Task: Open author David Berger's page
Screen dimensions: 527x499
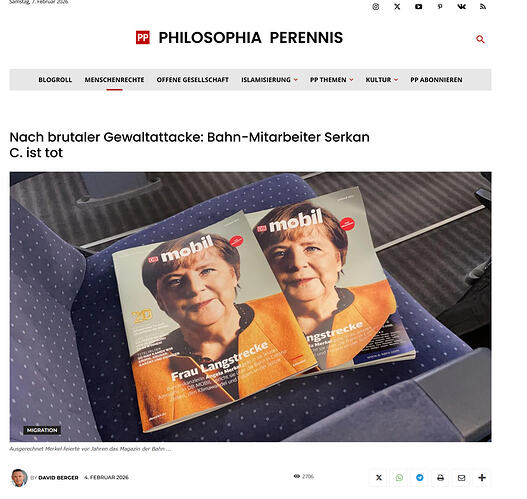Action: pyautogui.click(x=58, y=477)
